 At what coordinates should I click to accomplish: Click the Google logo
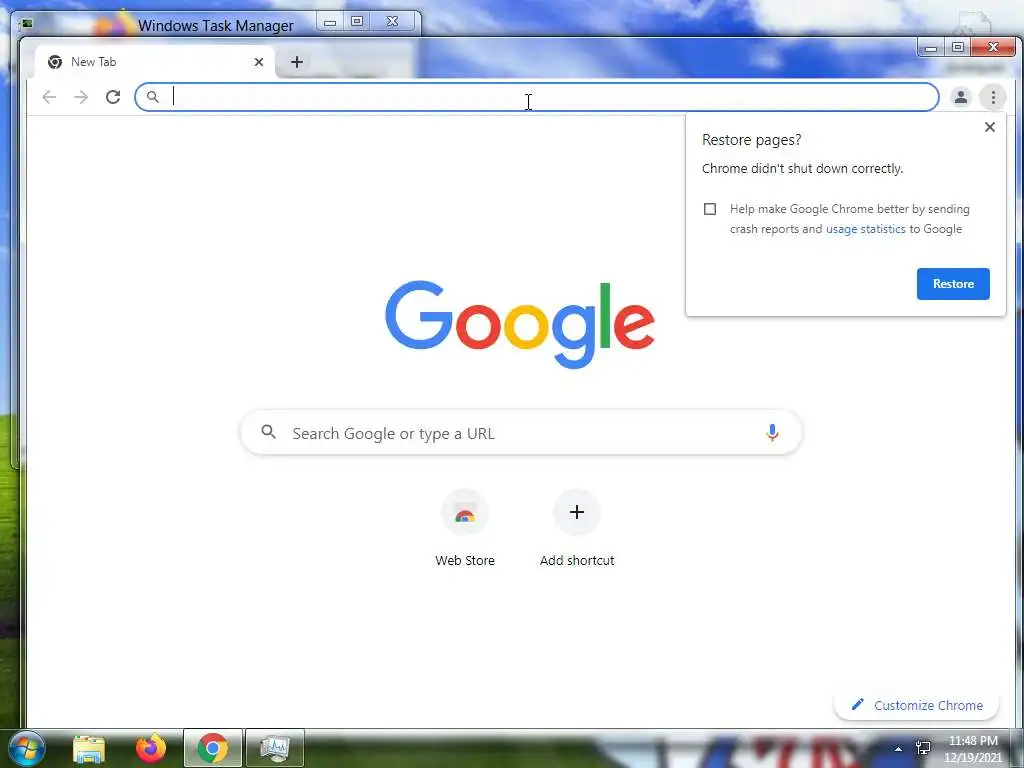(520, 325)
